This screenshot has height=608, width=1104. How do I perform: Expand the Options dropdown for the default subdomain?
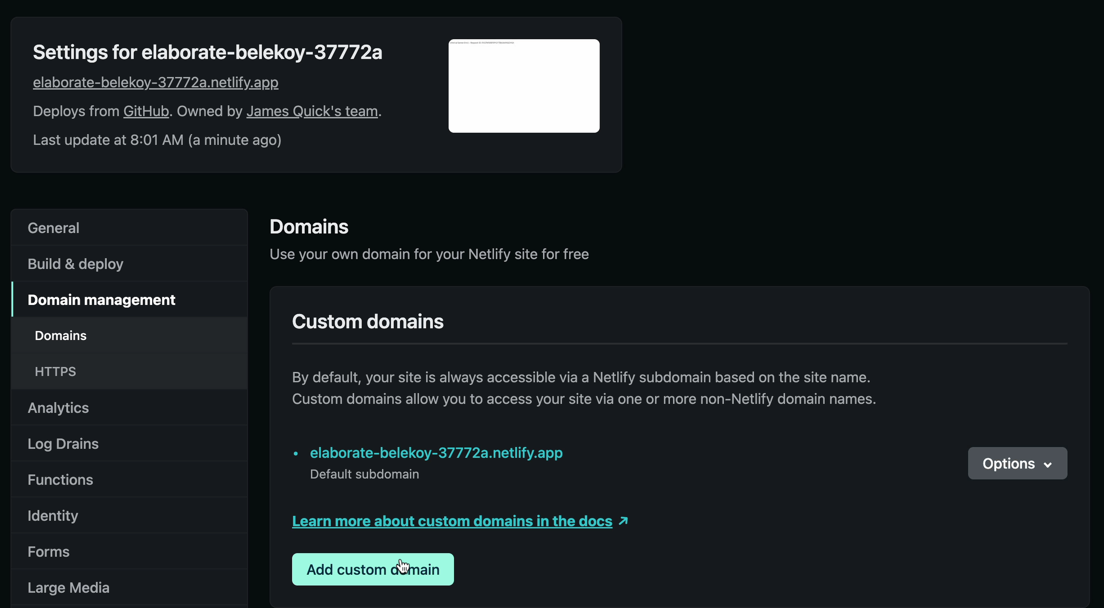pos(1017,464)
